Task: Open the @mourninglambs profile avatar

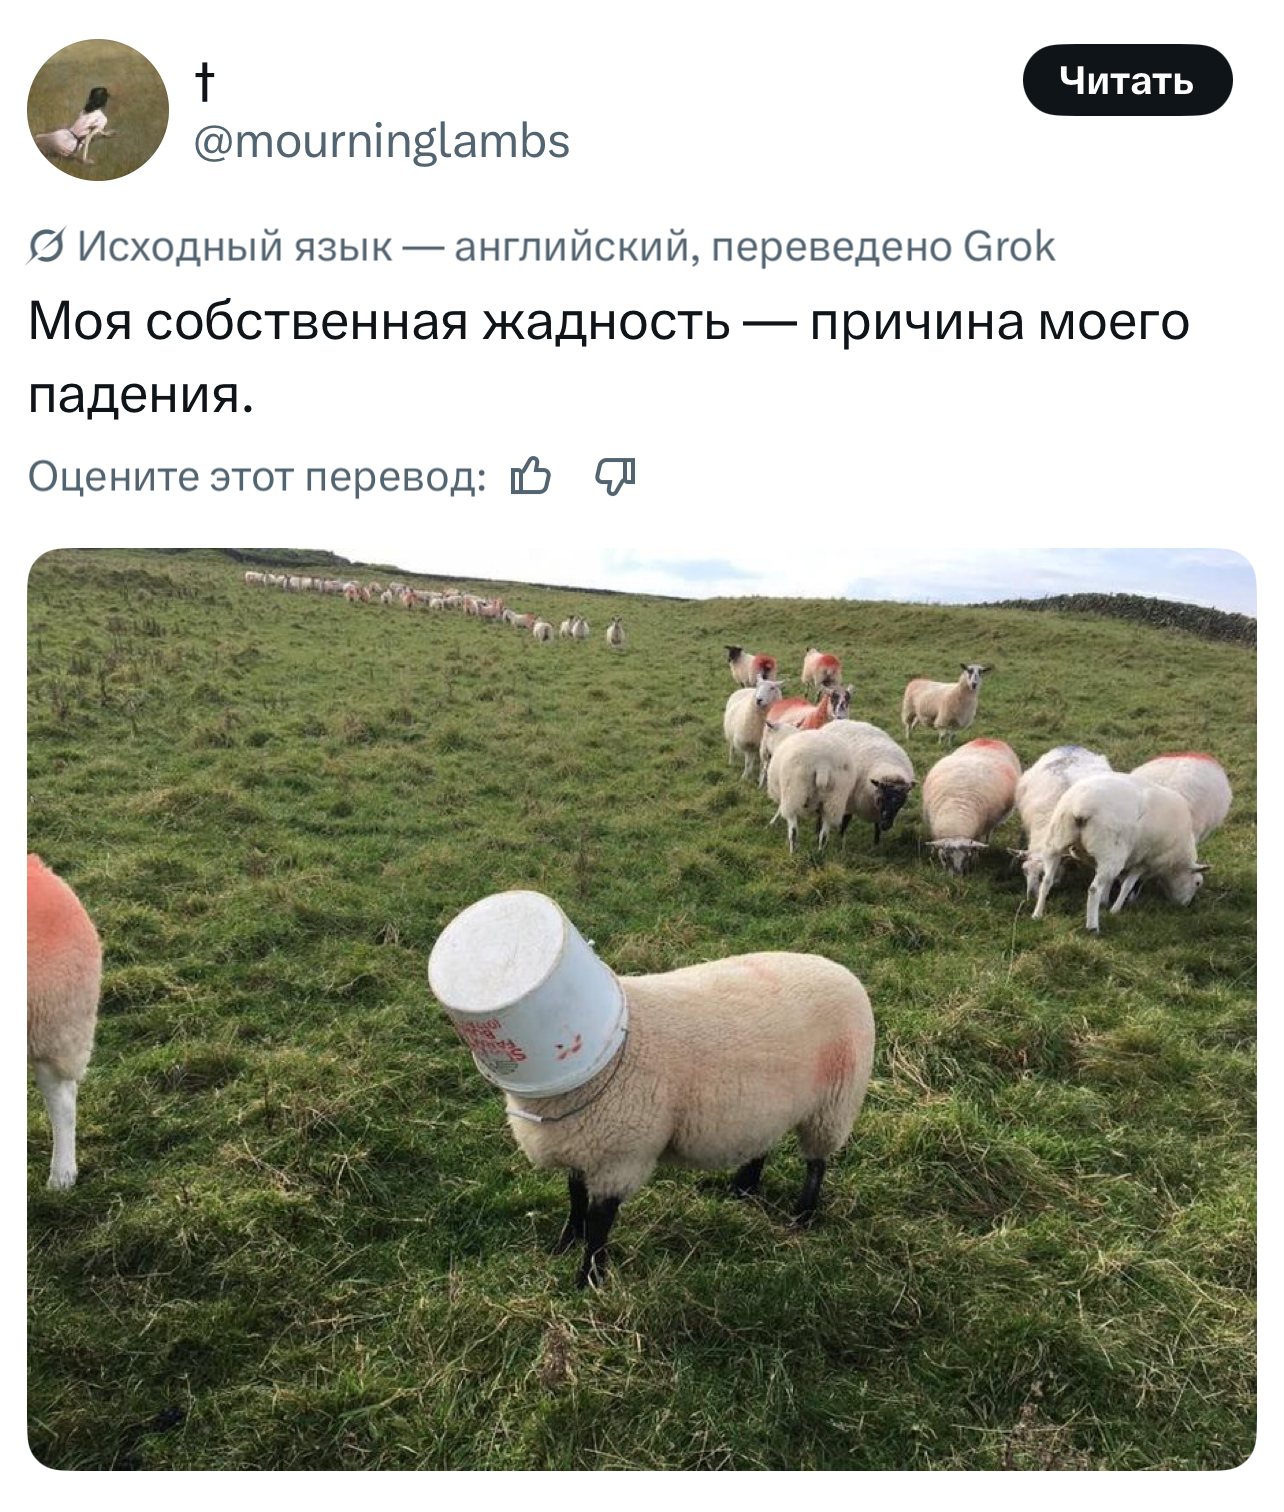Action: coord(98,110)
